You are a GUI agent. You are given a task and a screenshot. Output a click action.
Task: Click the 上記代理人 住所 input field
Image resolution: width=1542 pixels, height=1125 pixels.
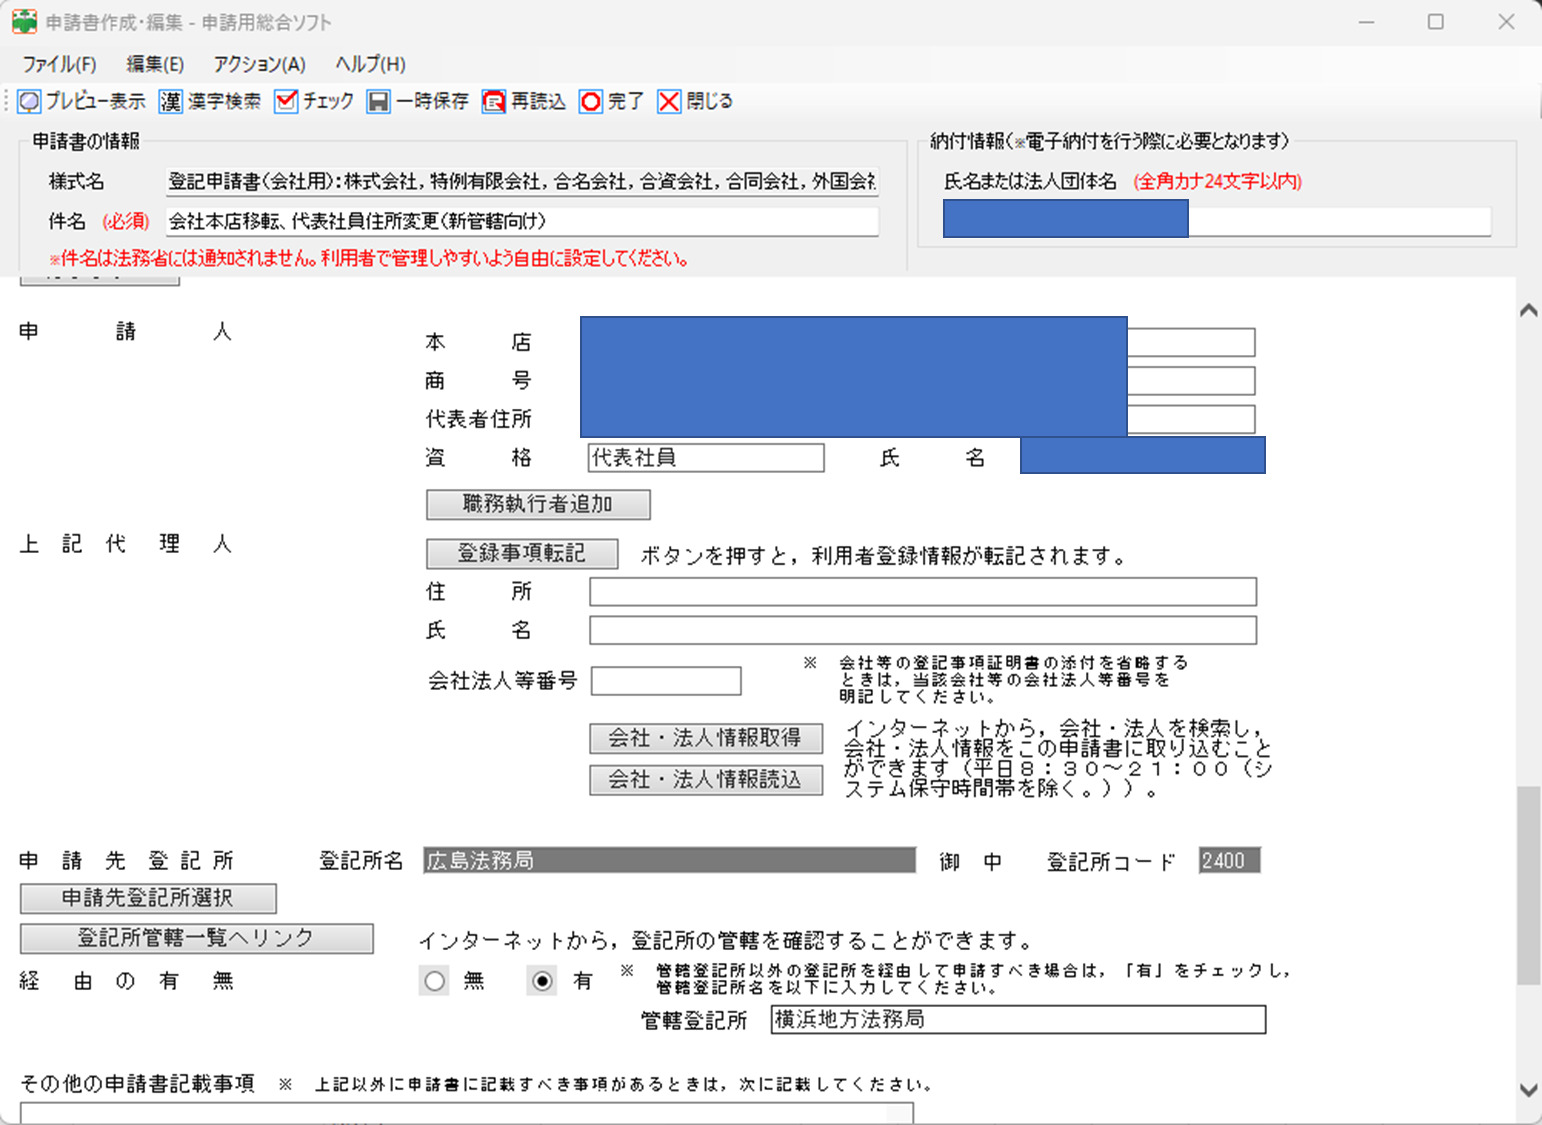point(923,592)
